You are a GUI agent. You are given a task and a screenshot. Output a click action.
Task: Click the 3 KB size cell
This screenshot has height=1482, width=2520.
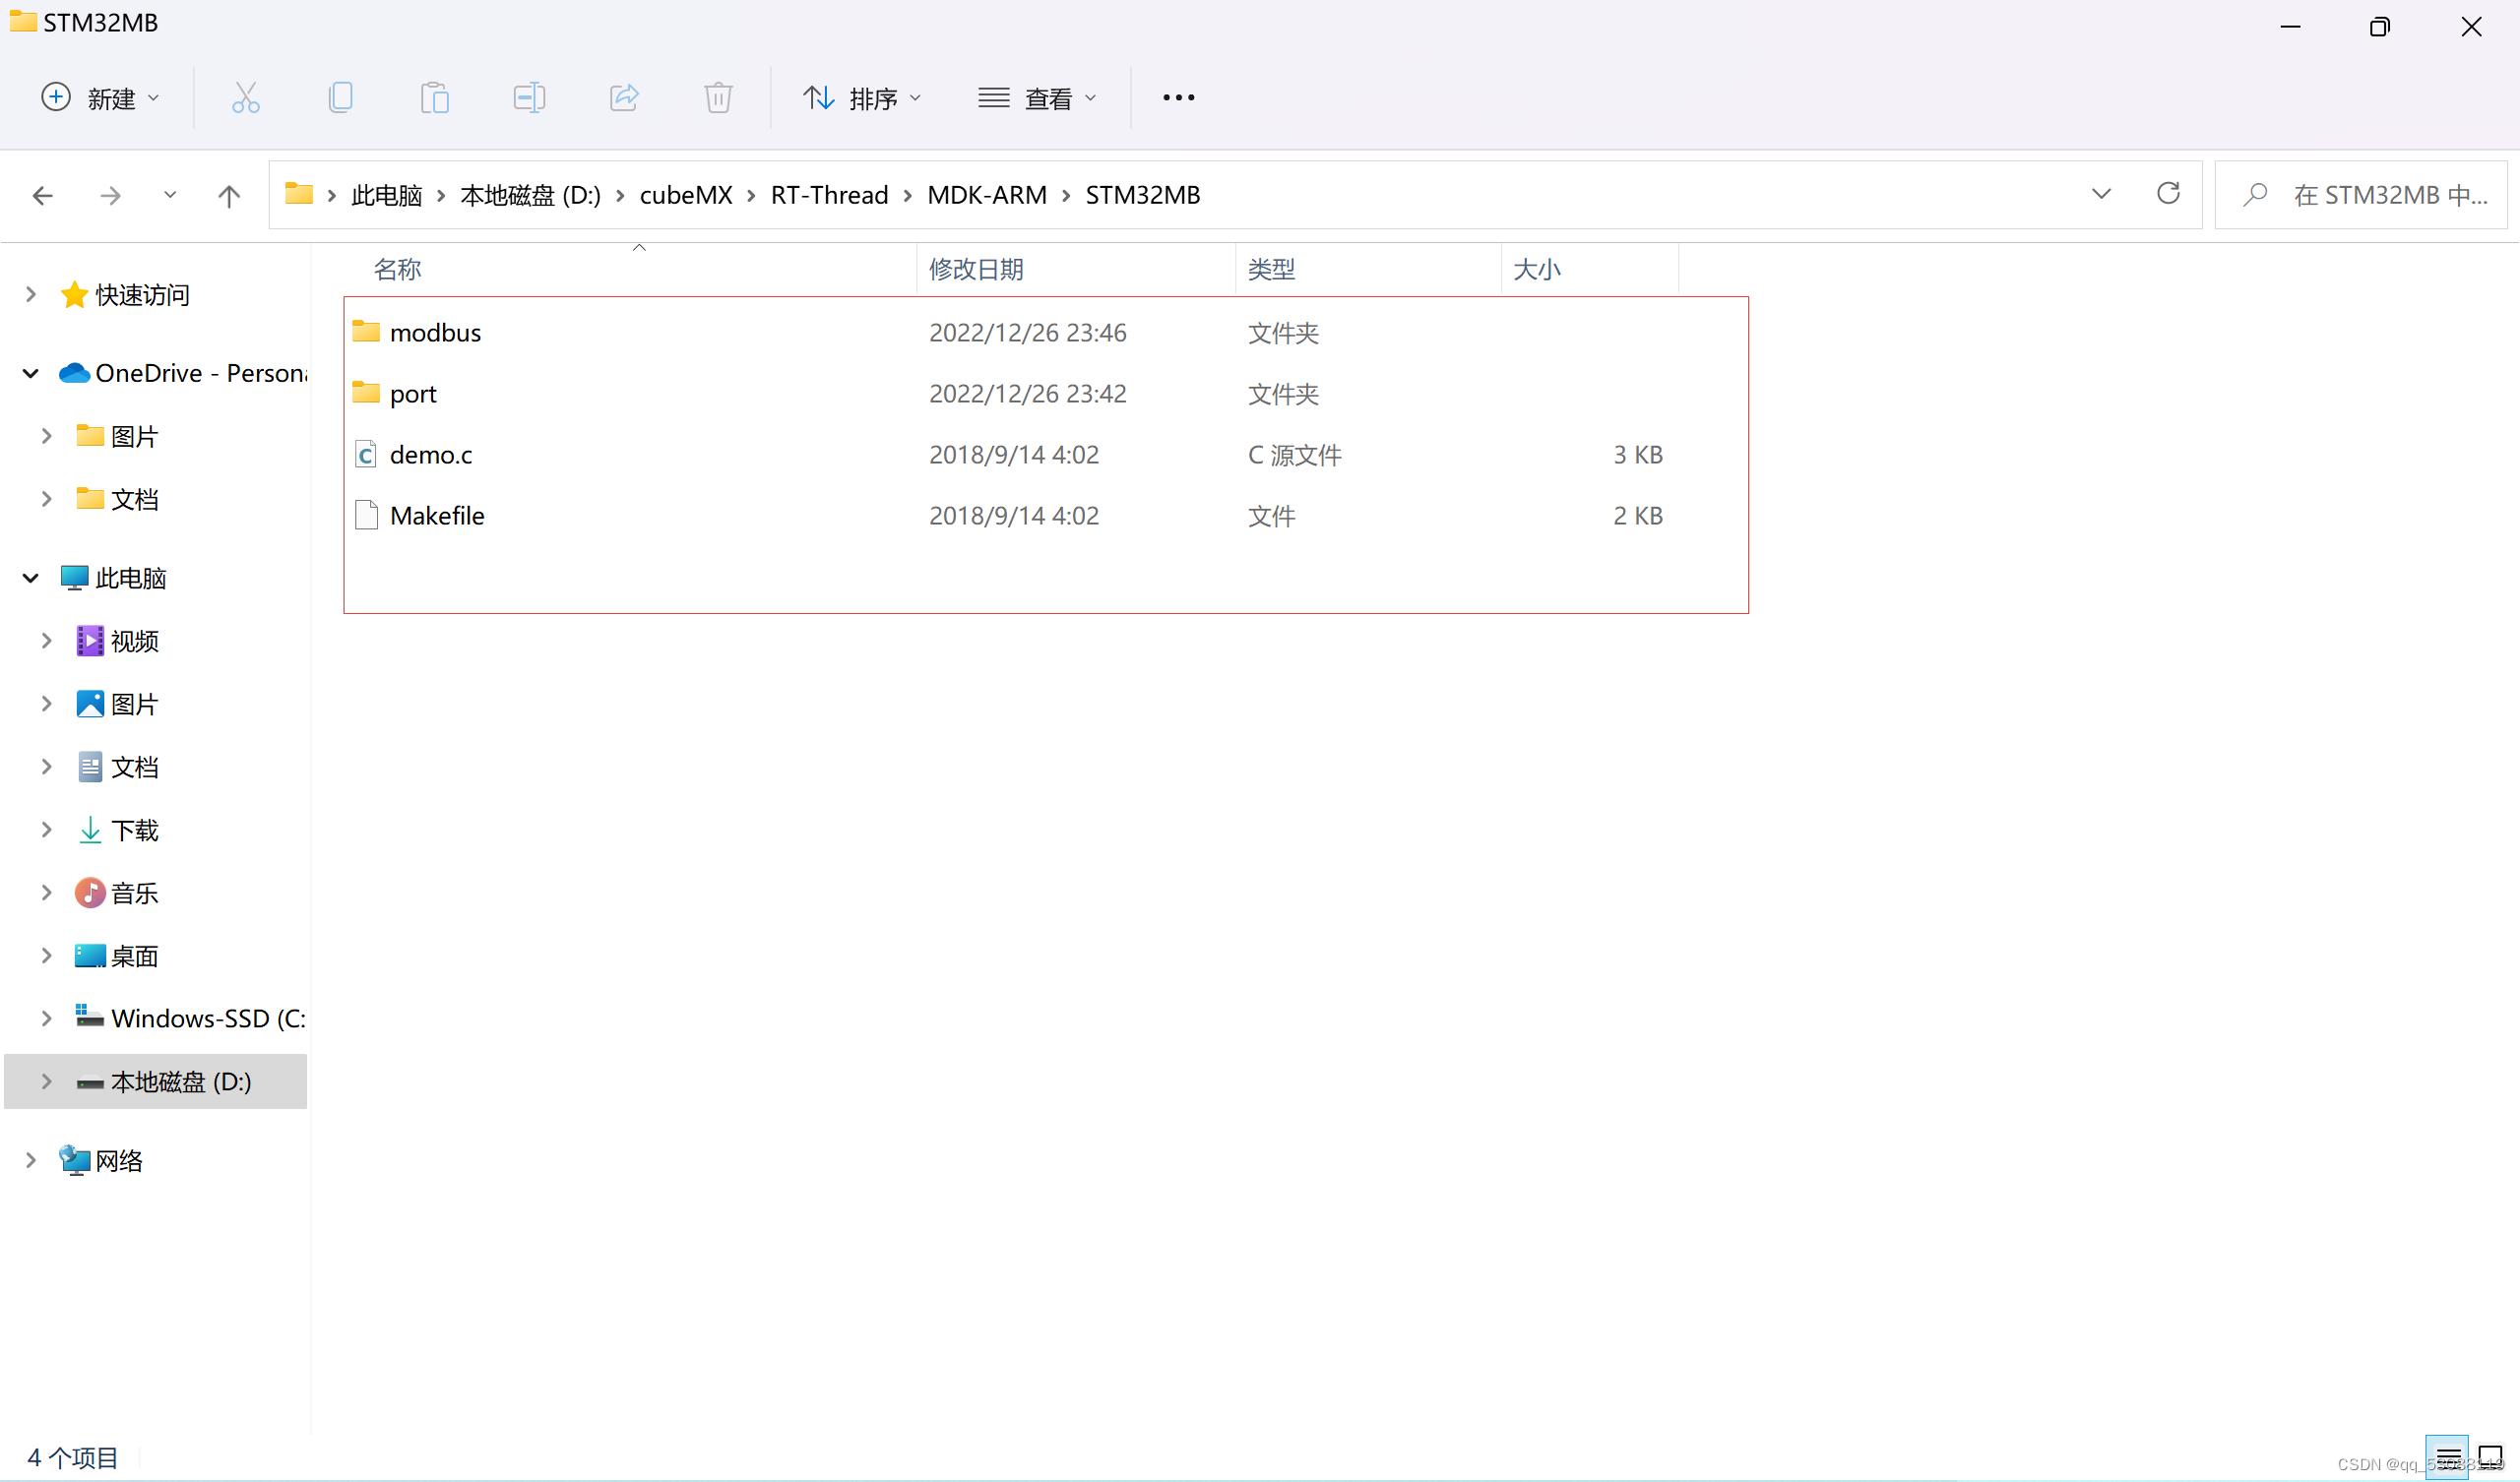1638,455
